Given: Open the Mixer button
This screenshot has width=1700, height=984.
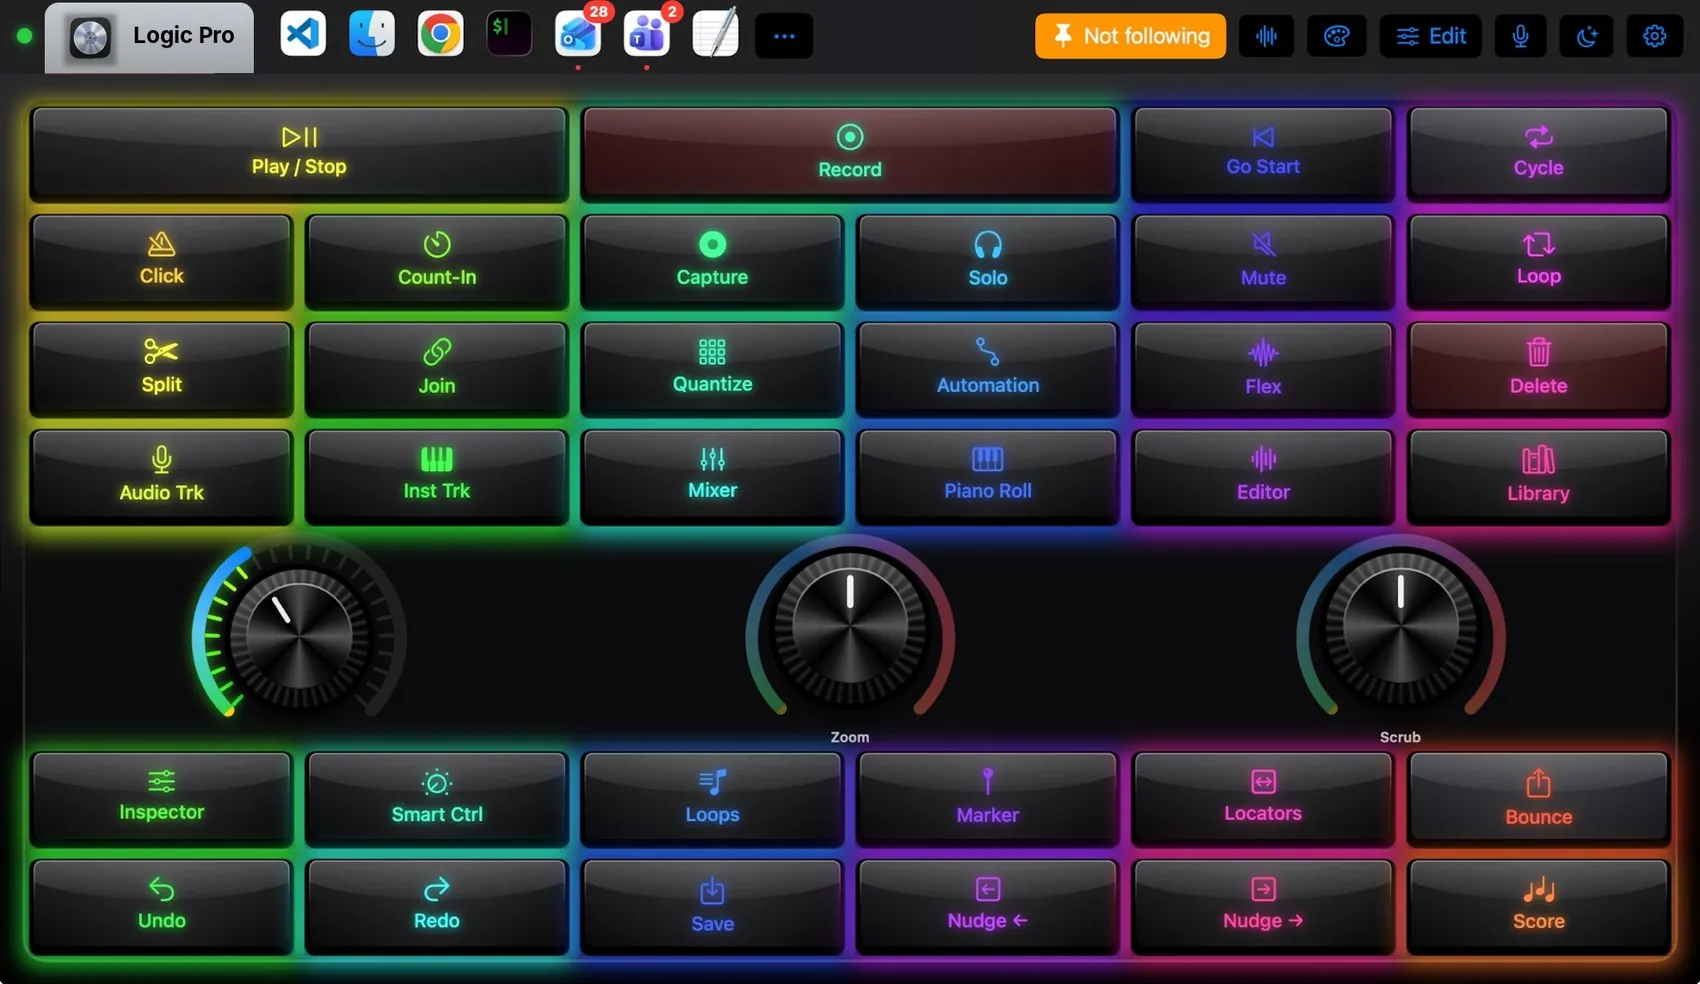Looking at the screenshot, I should (712, 476).
